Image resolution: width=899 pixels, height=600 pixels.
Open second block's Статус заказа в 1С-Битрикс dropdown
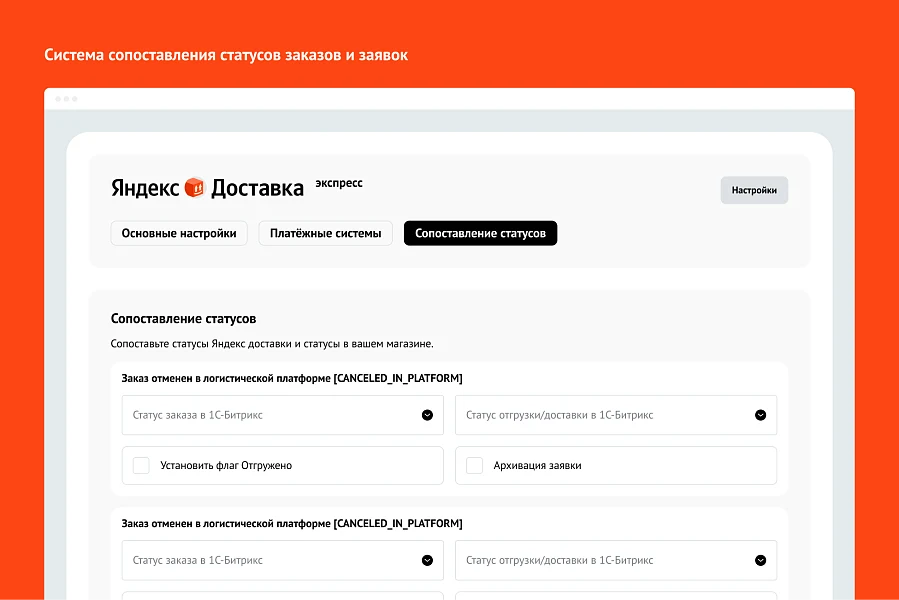point(283,560)
